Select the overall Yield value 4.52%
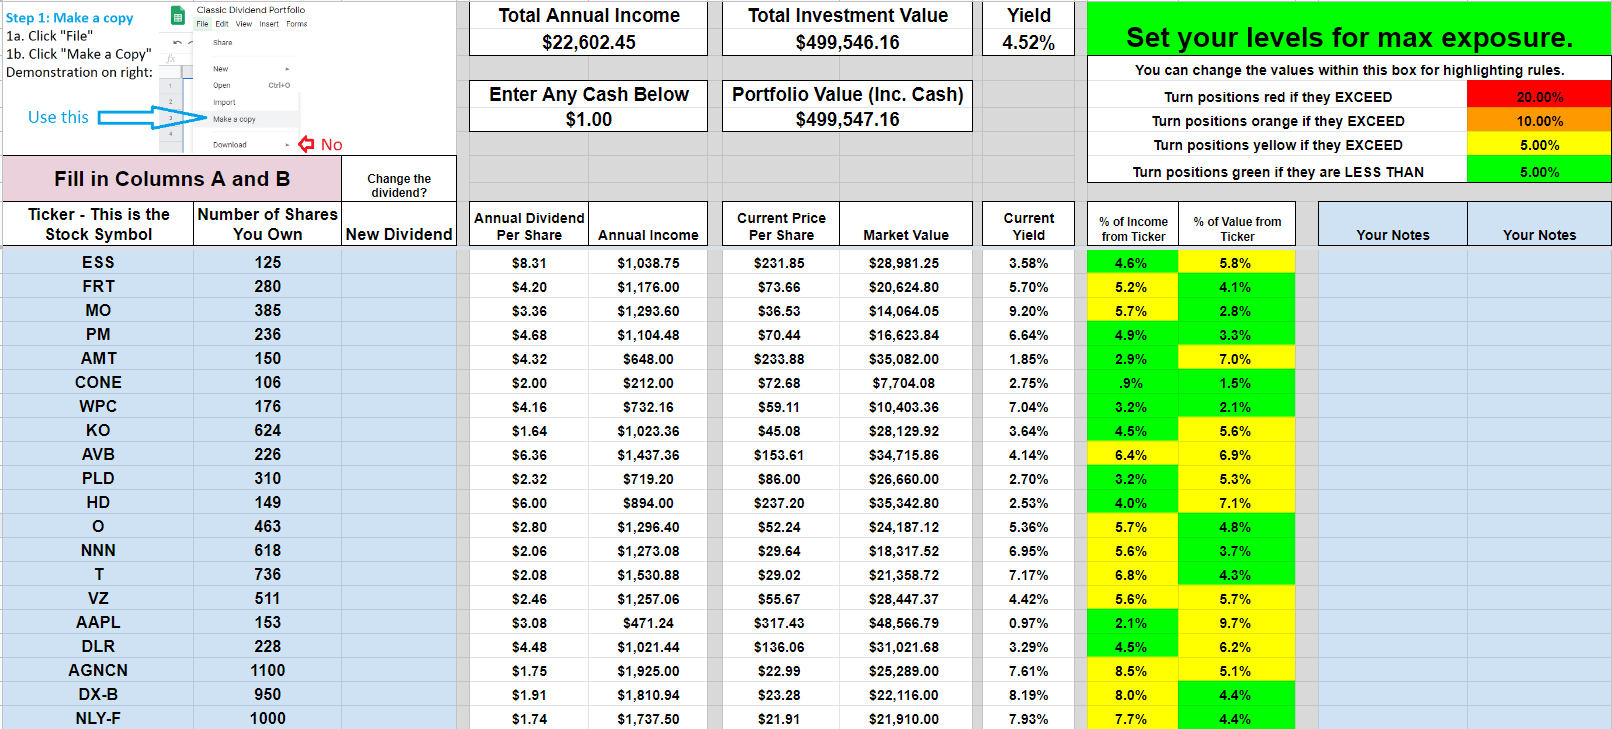Screen dimensions: 1612x729 point(1029,42)
